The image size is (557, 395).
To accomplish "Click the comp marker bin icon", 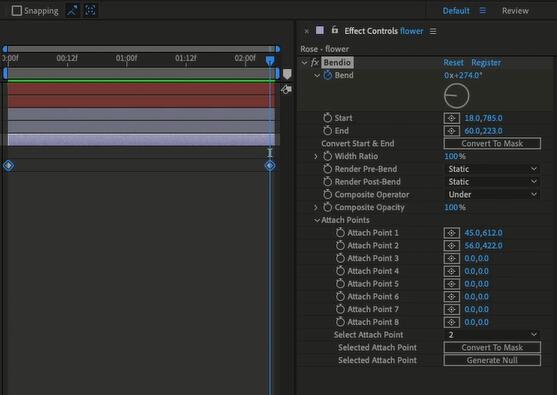I will pos(287,74).
